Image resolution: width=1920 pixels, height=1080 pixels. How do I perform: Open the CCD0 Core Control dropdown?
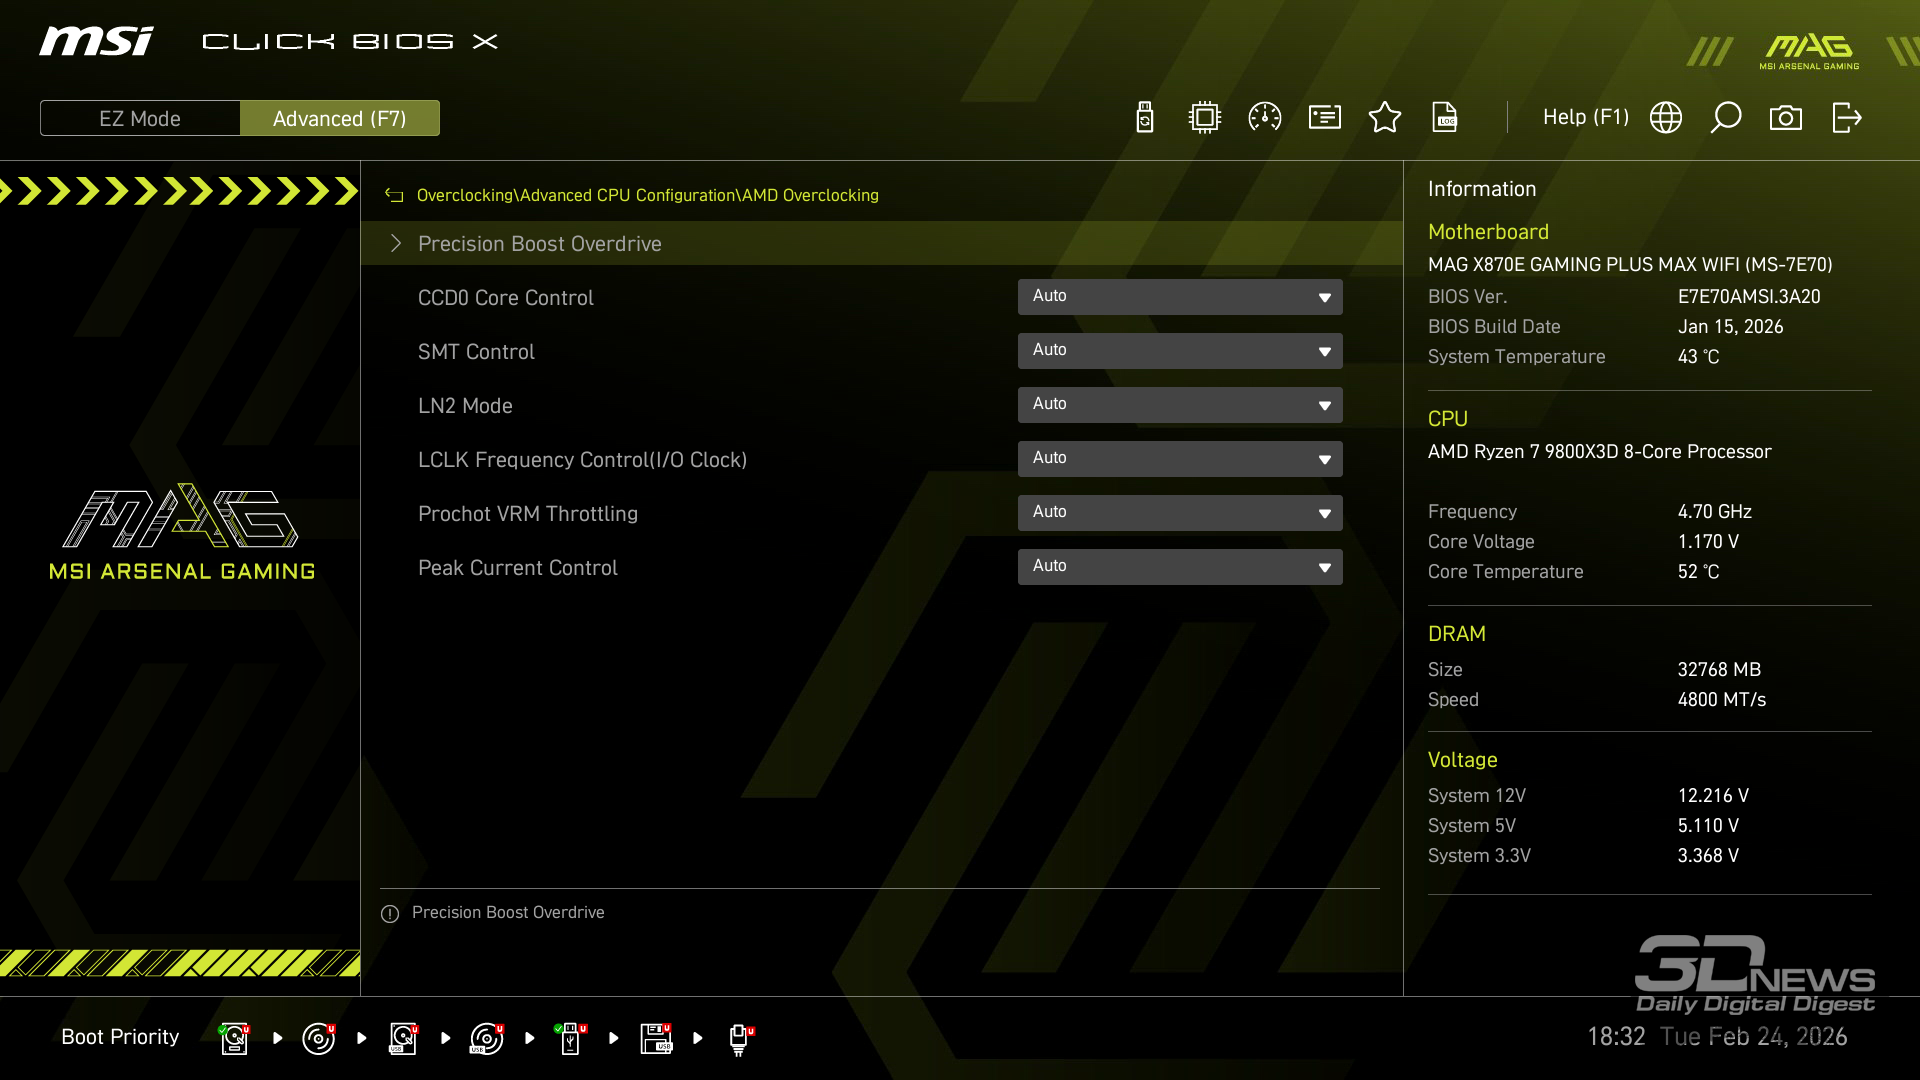point(1180,297)
